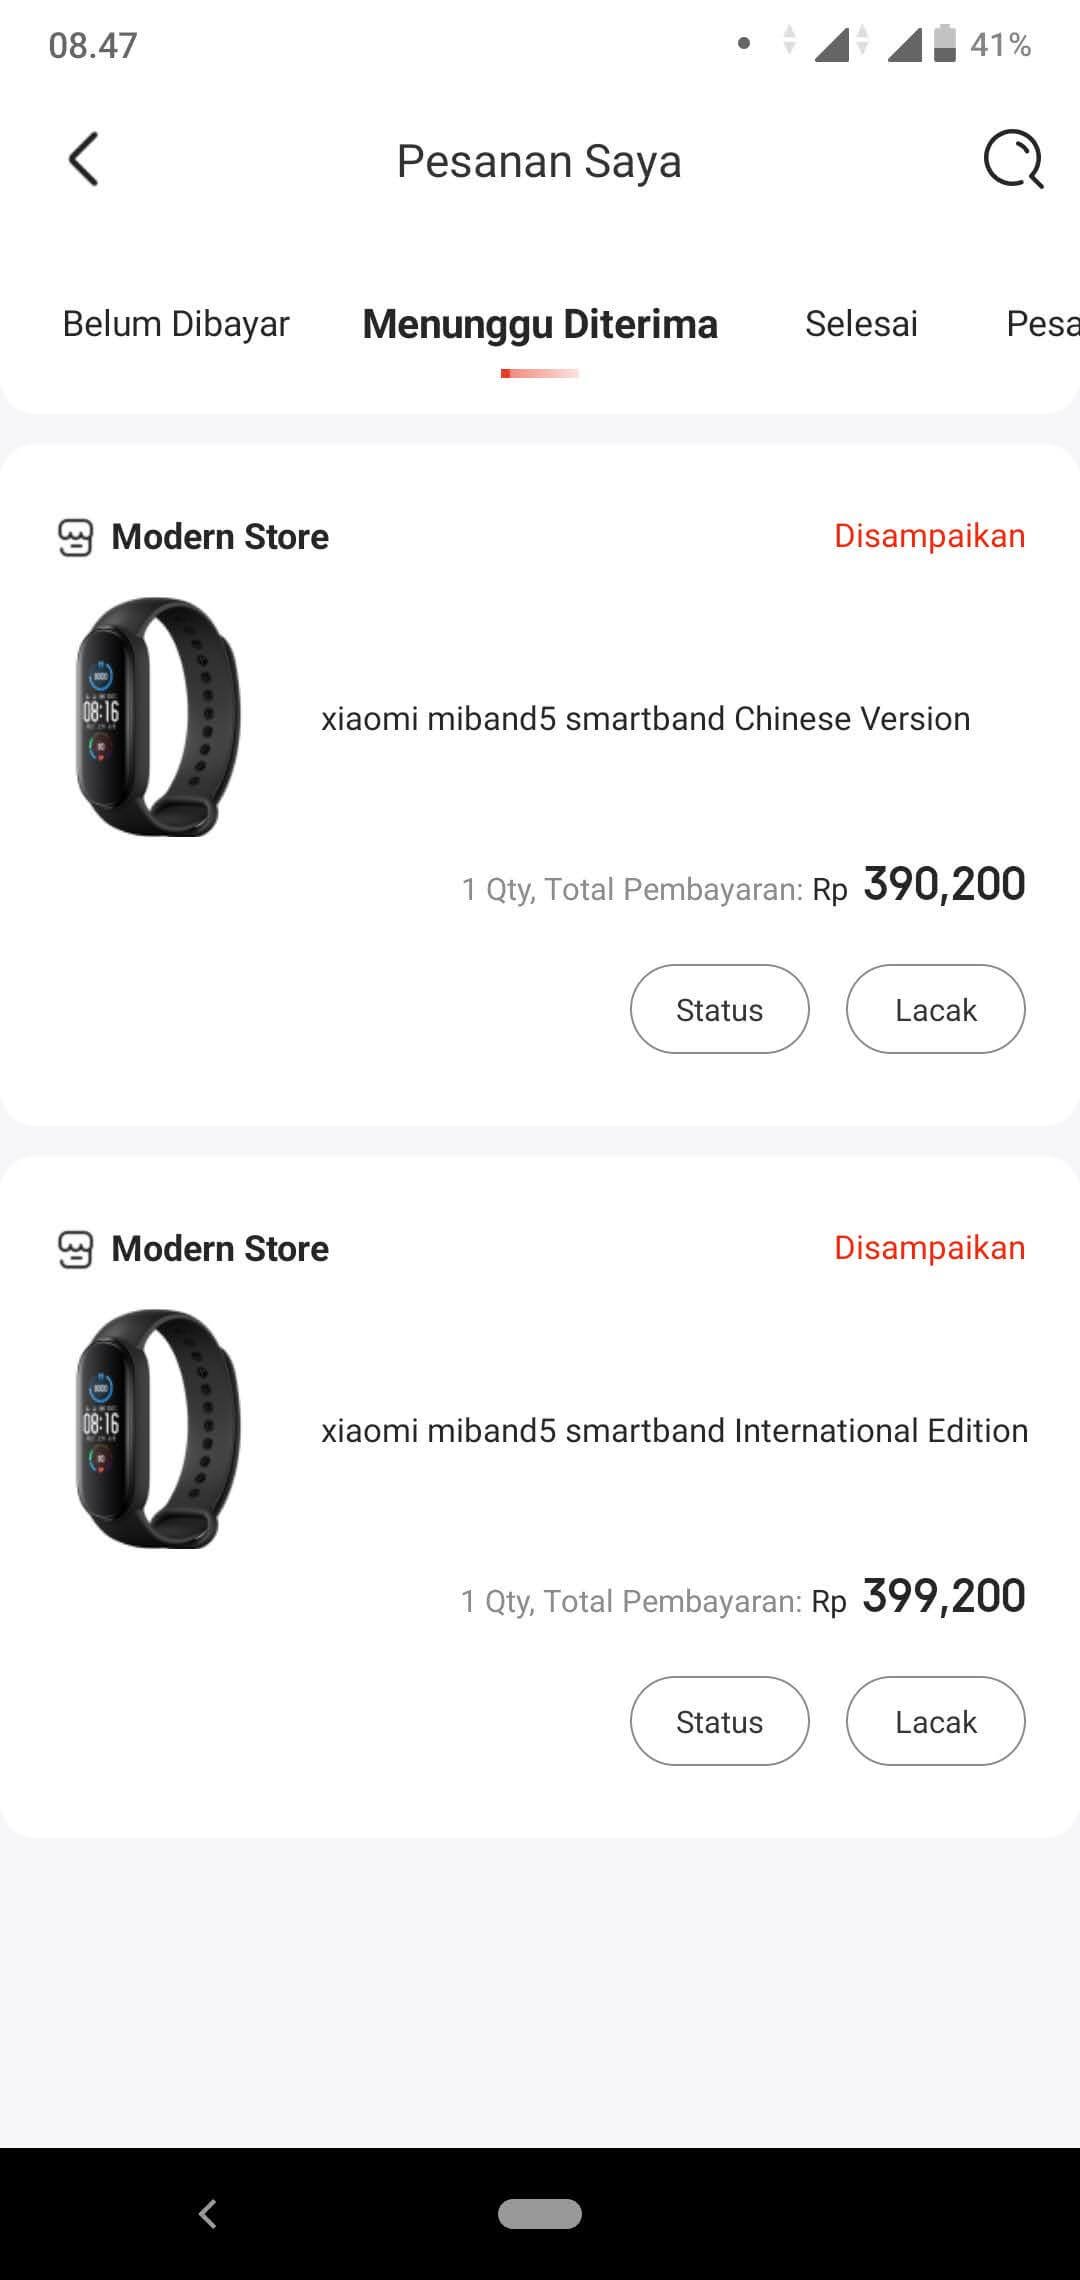Check Status of International Edition order
Image resolution: width=1080 pixels, height=2280 pixels.
(719, 1721)
